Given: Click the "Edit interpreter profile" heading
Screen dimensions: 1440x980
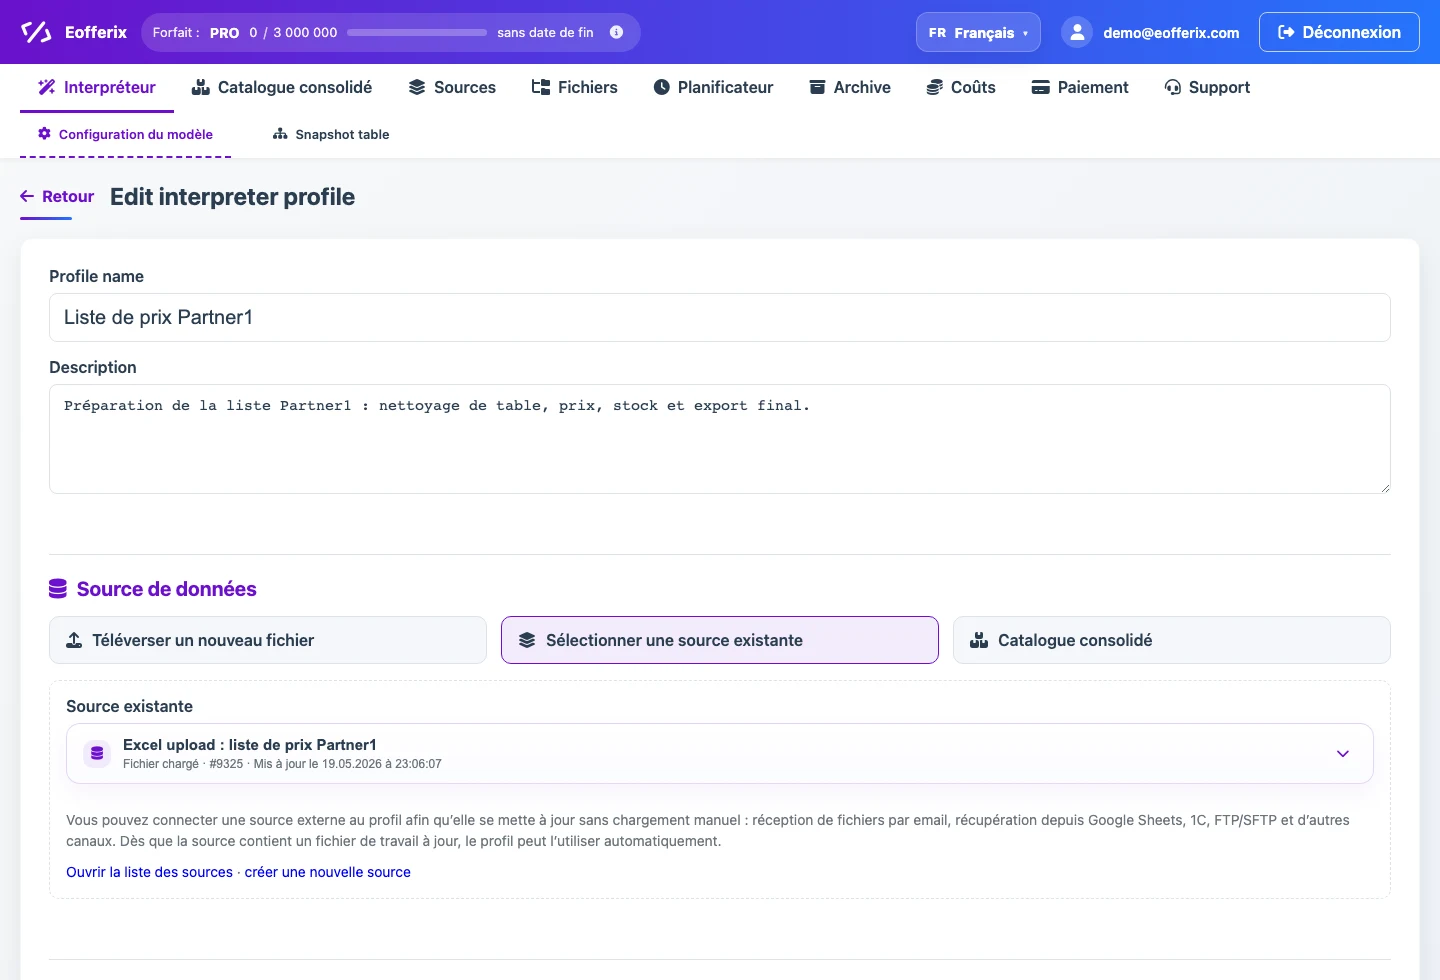Looking at the screenshot, I should (232, 197).
